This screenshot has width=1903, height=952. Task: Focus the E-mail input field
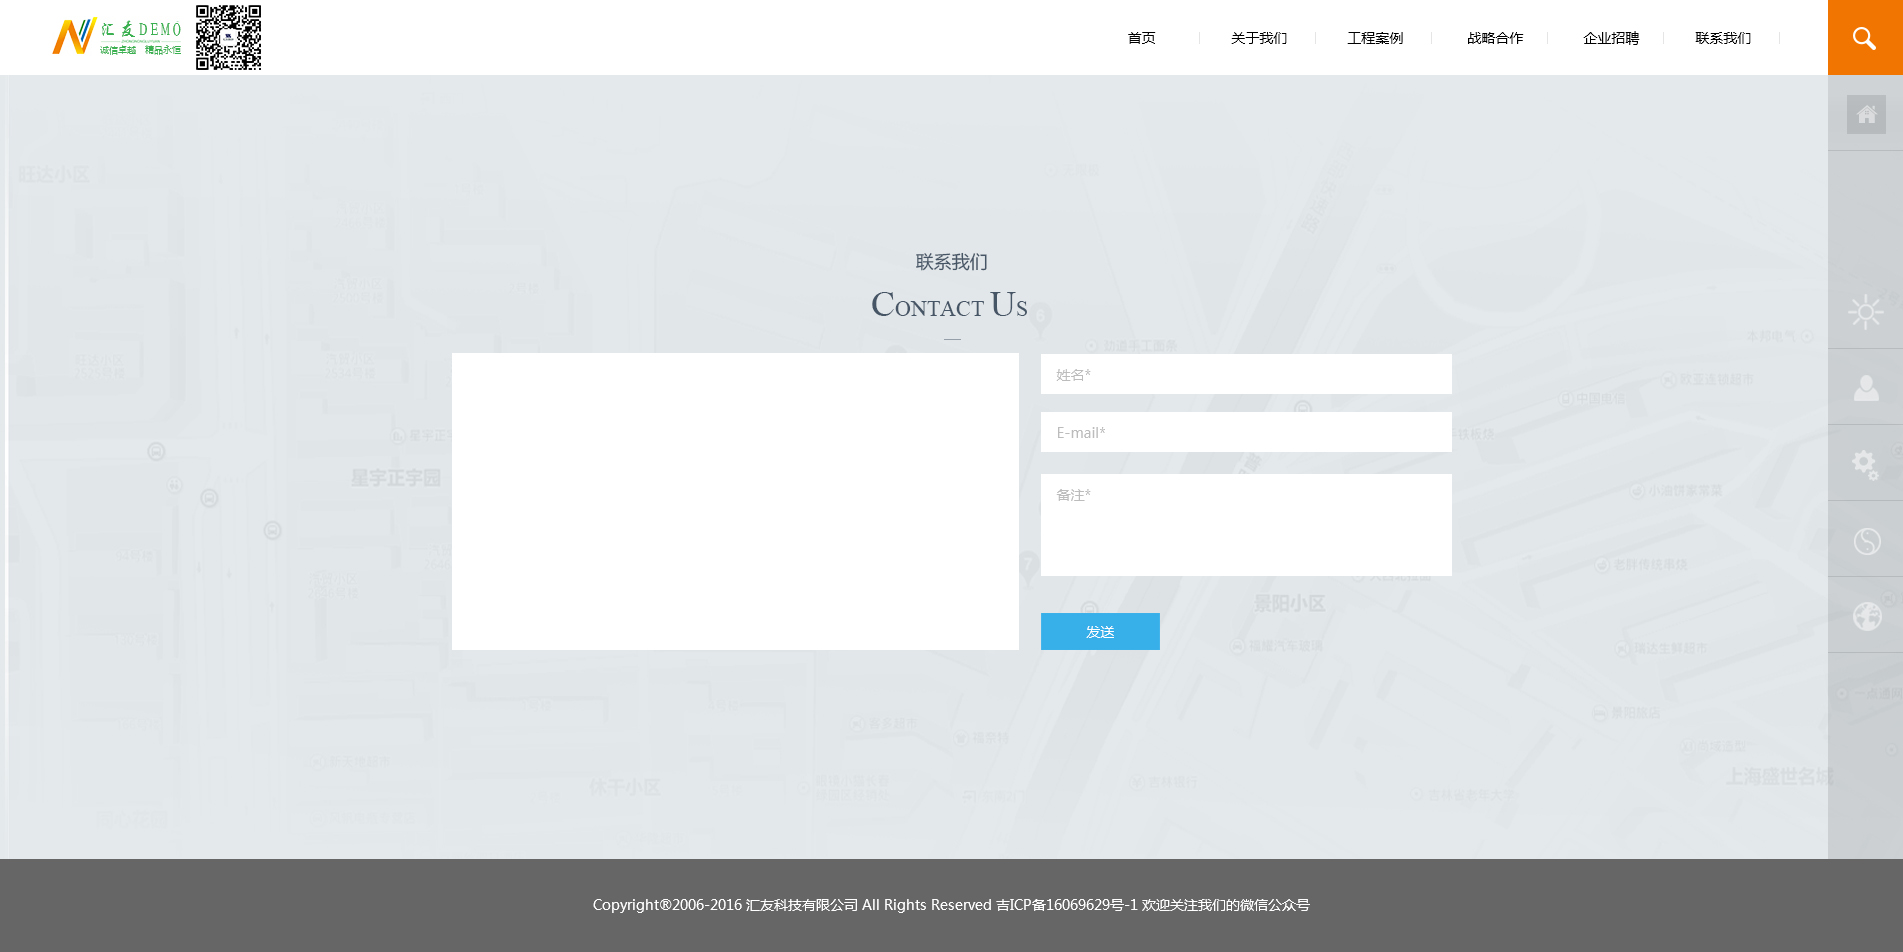1245,432
